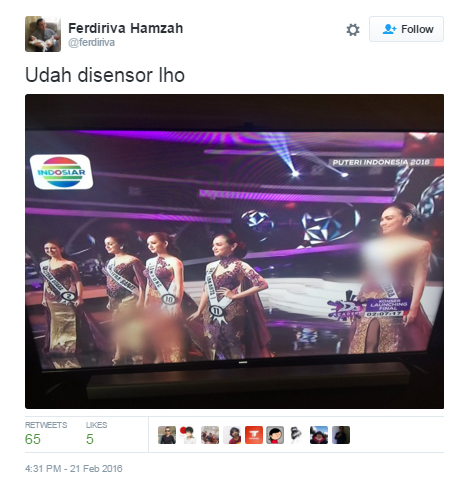Viewport: 466px width, 483px height.
Task: Open the 4:31 PM tweet timestamp
Action: (74, 469)
